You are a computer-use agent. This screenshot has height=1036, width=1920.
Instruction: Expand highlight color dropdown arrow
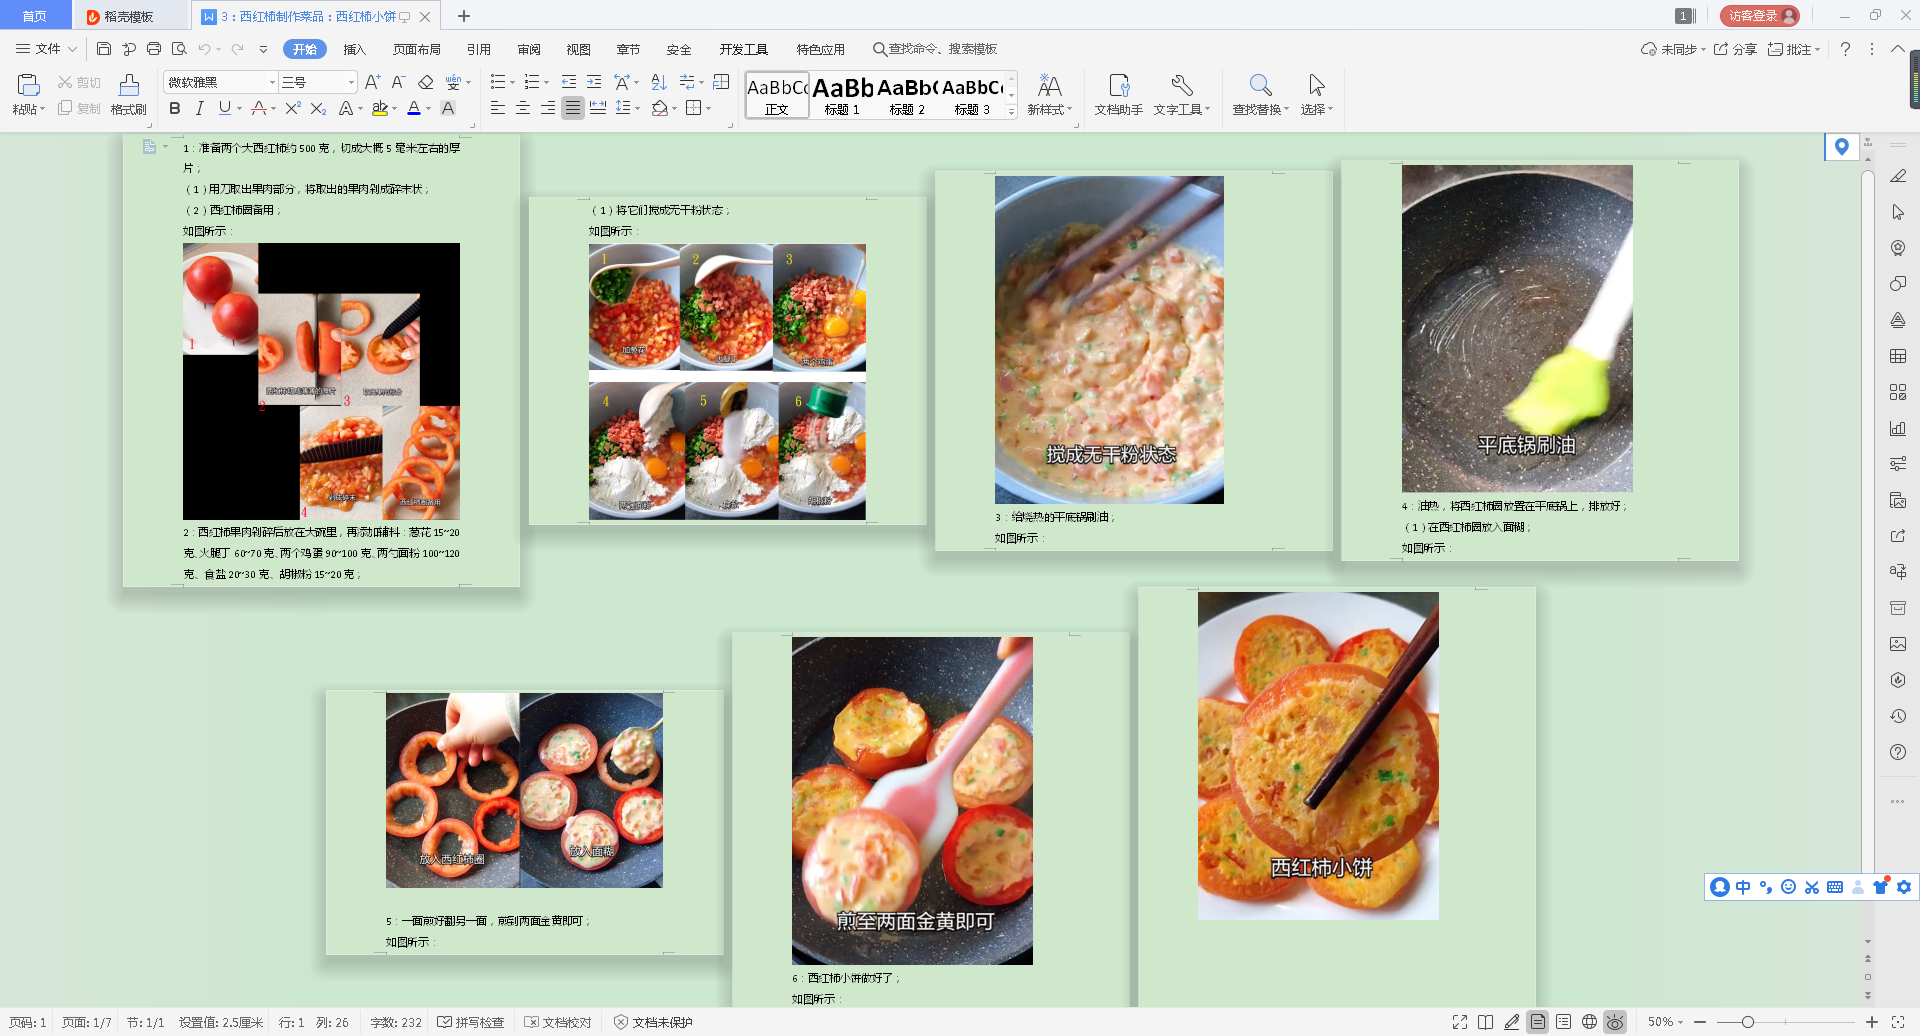pos(394,109)
